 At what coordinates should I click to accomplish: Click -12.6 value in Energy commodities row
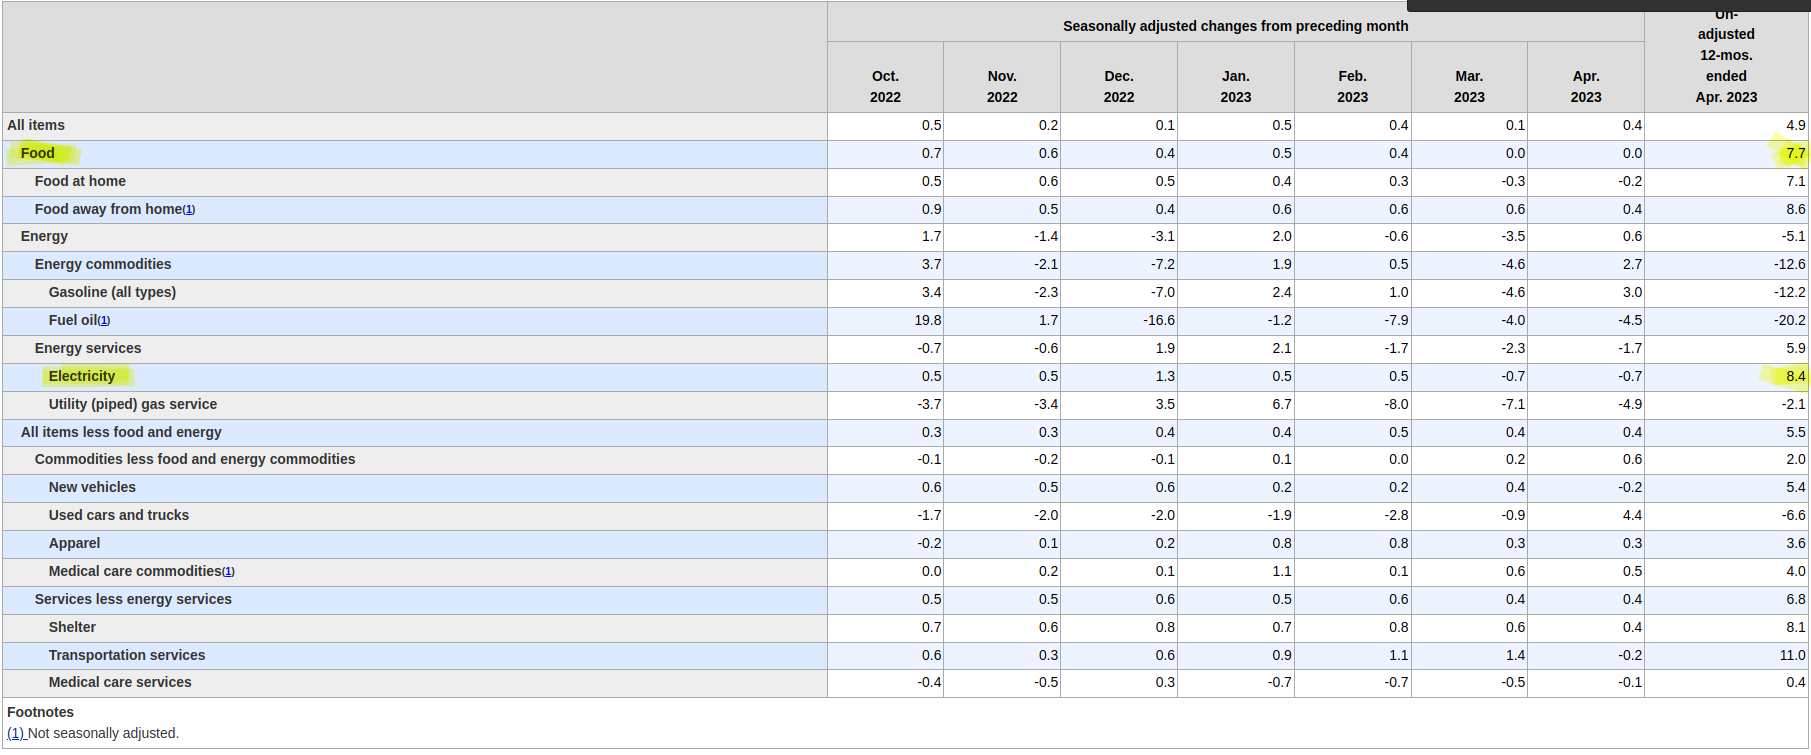(x=1790, y=264)
